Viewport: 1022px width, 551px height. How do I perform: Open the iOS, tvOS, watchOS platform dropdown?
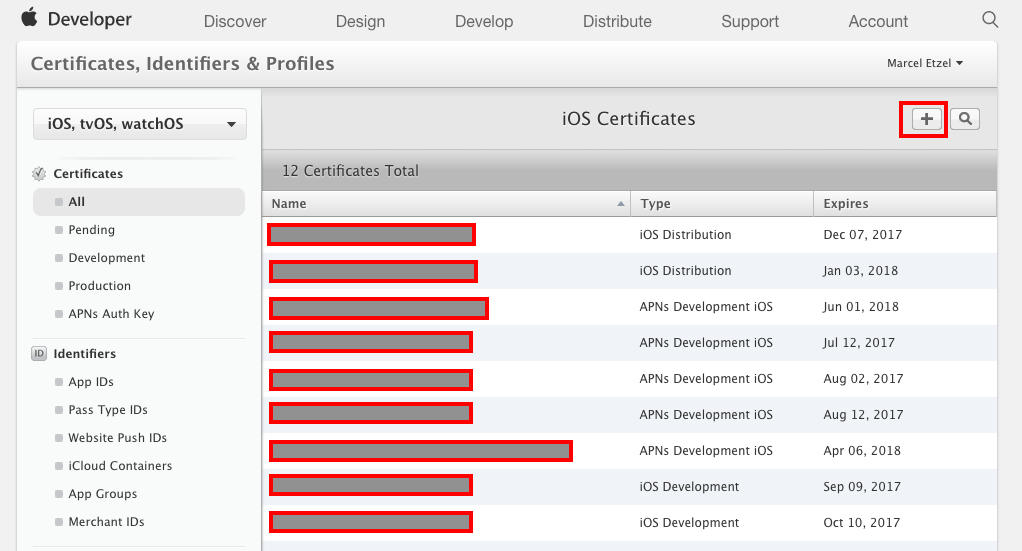click(x=139, y=124)
